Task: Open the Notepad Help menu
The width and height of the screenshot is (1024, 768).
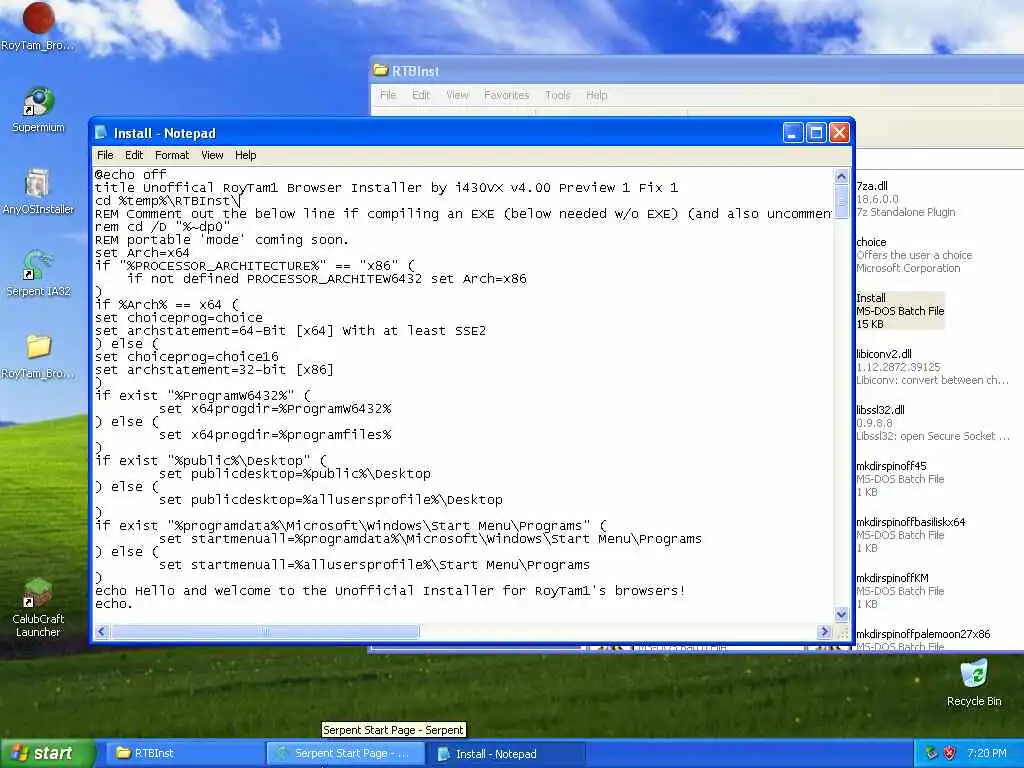Action: point(246,155)
